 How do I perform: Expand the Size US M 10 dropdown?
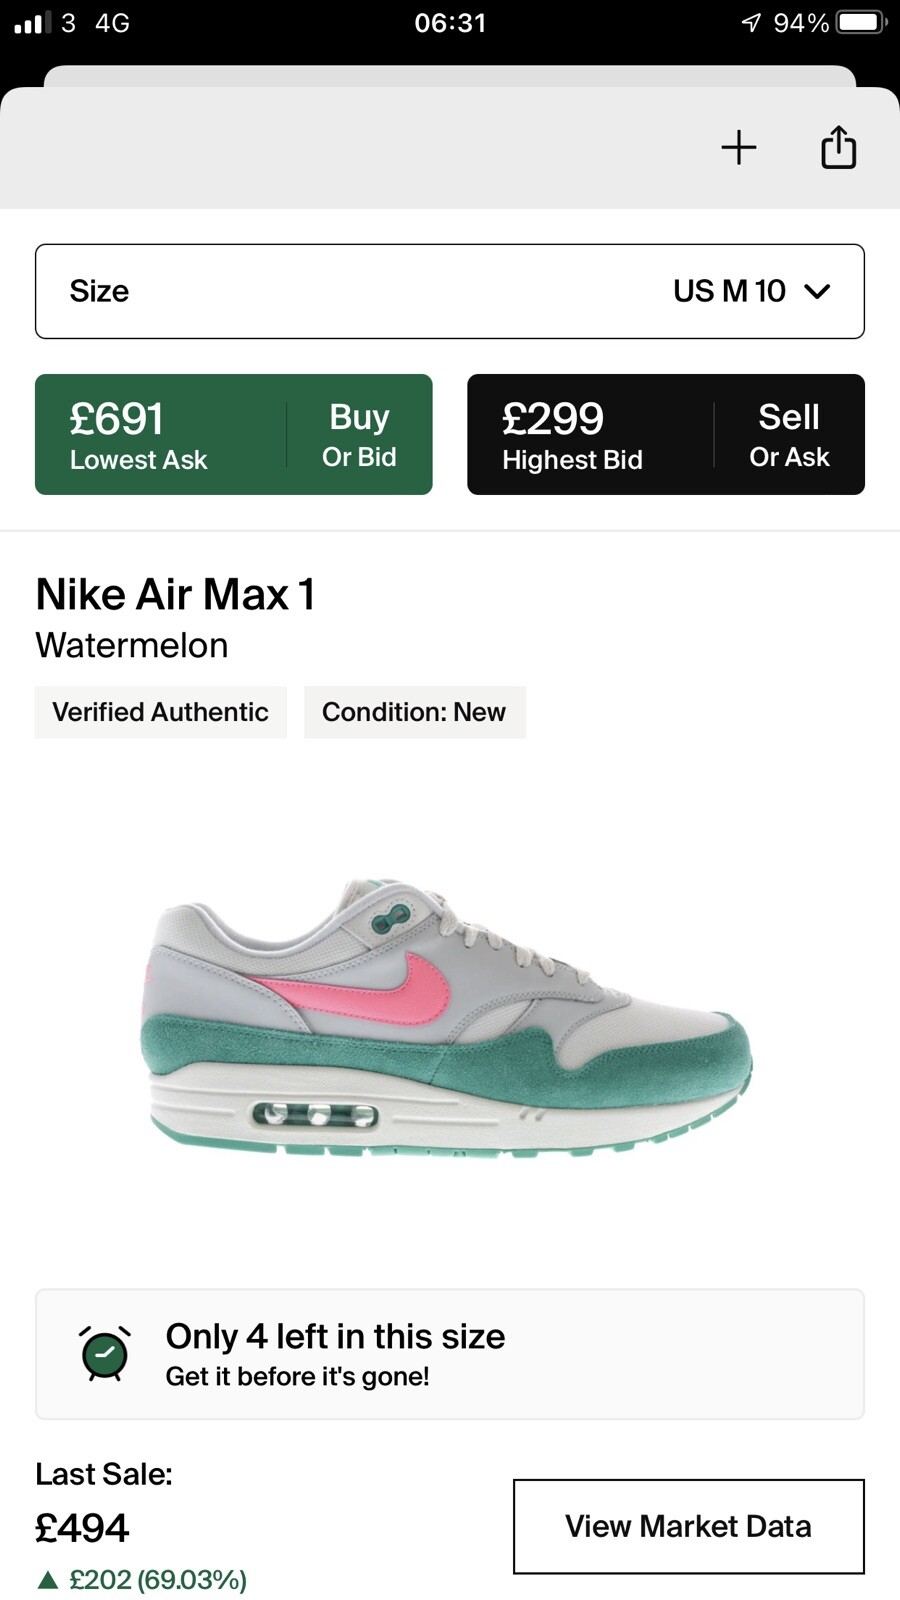450,291
